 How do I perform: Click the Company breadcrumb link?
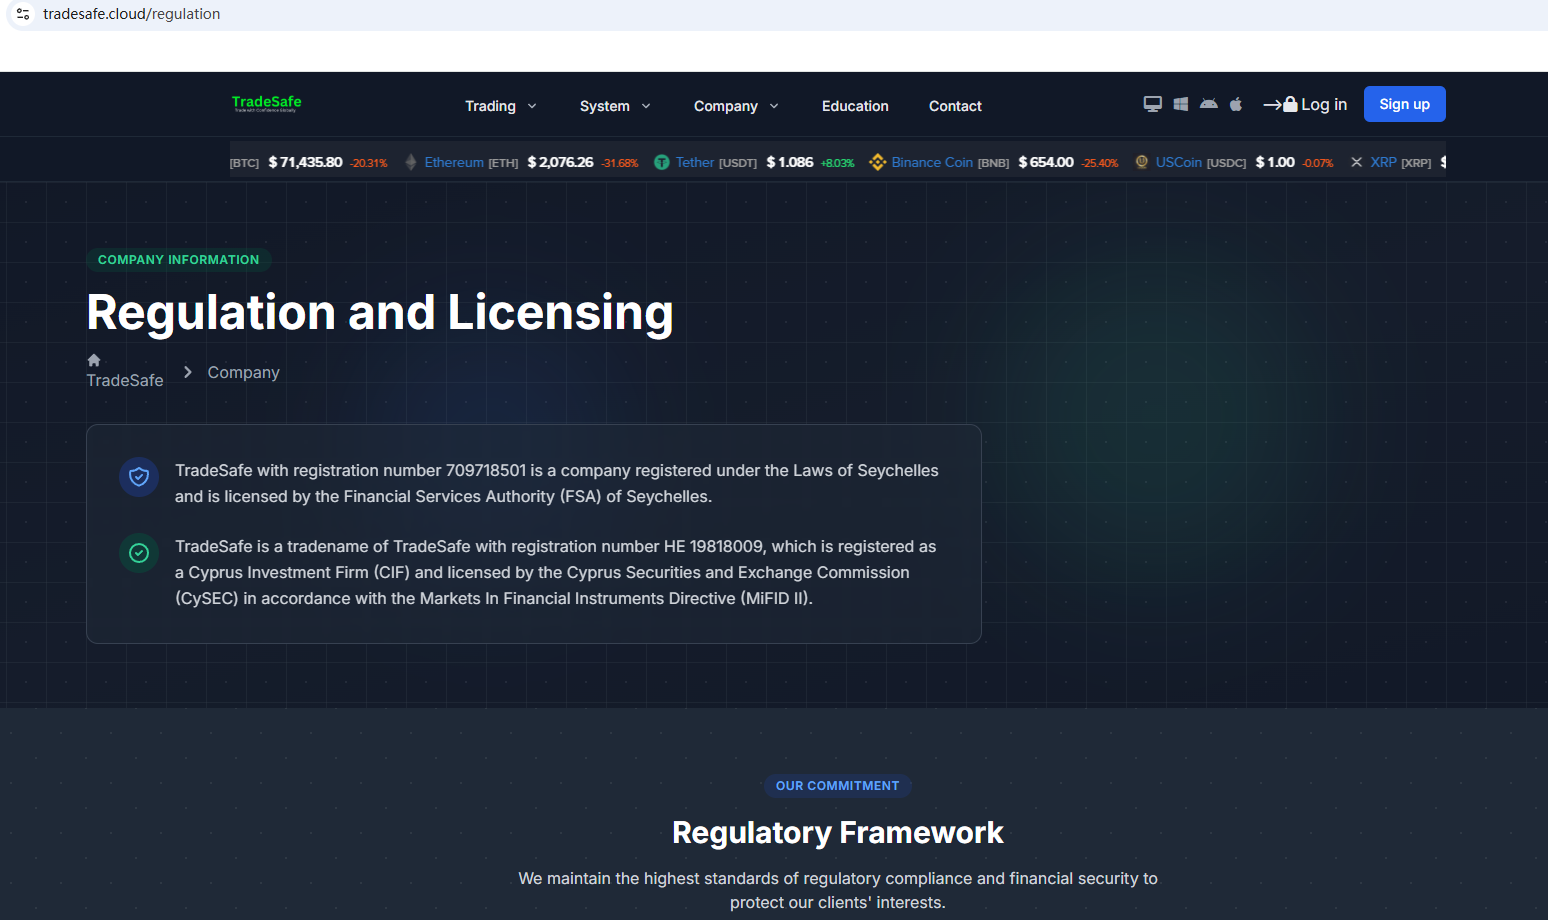click(x=243, y=372)
